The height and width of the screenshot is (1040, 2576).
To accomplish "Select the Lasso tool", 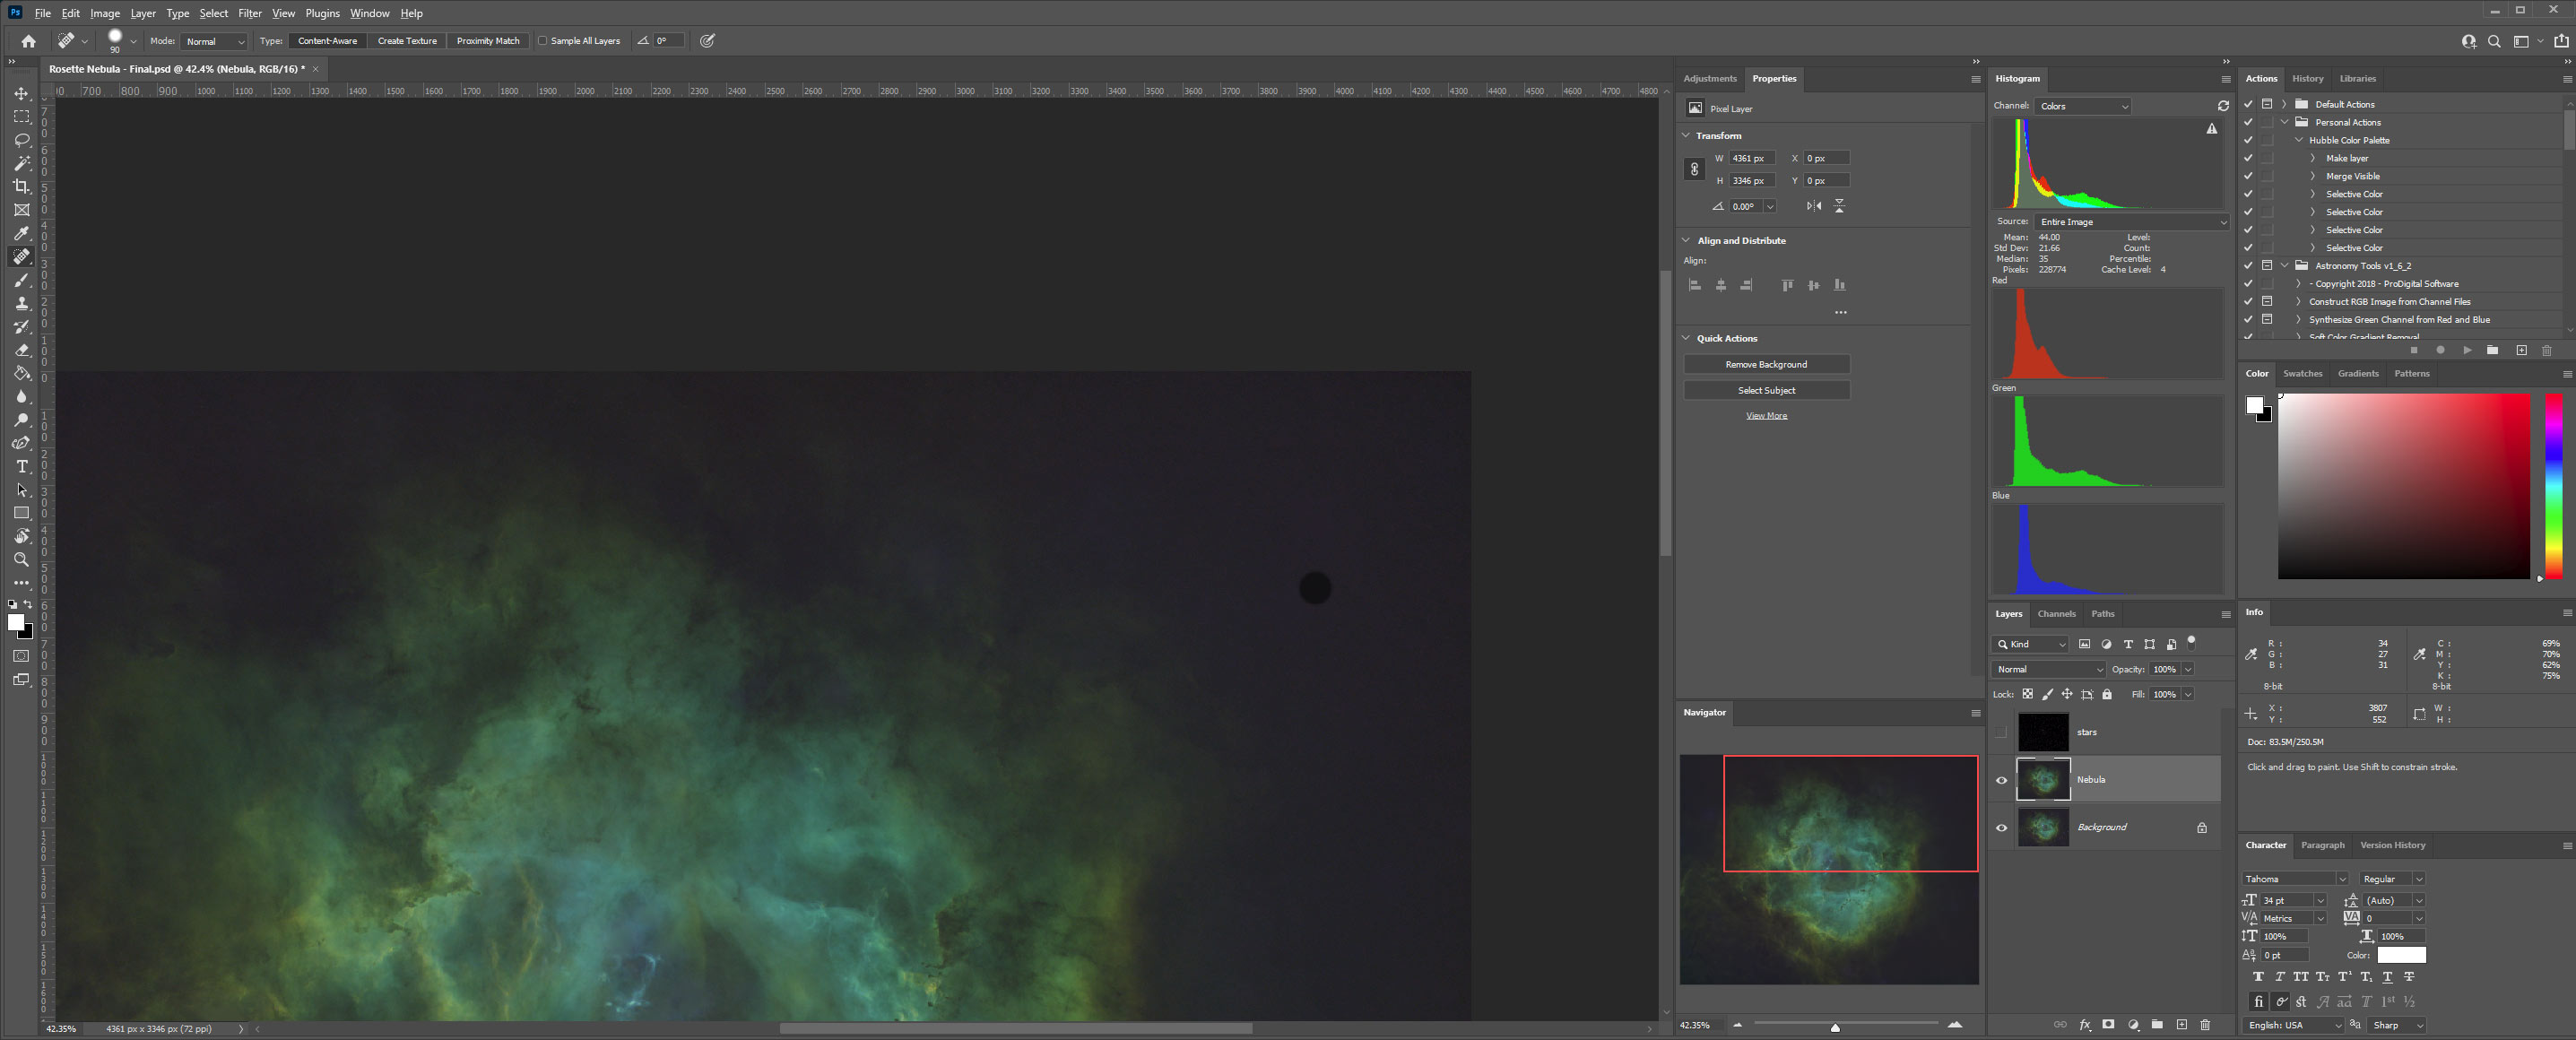I will pos(21,140).
